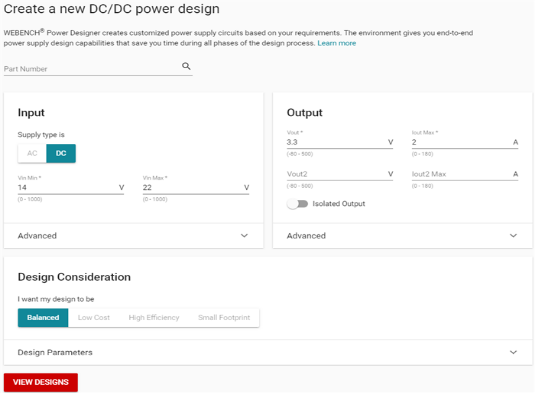Click the VIEW DESIGNS button

[41, 382]
